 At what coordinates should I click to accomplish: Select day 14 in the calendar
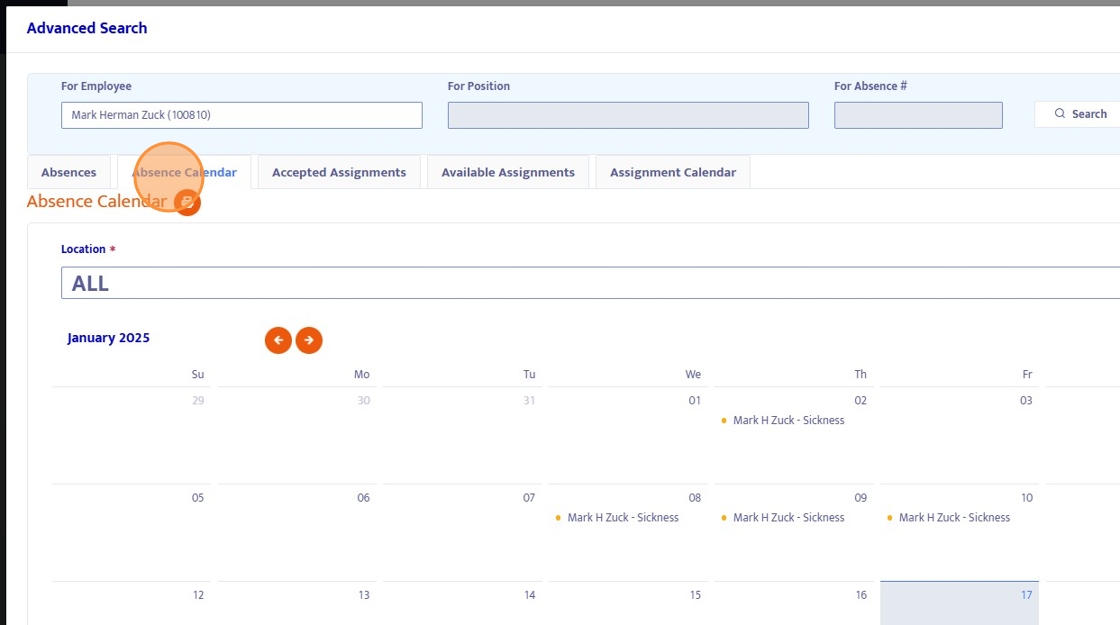click(529, 594)
